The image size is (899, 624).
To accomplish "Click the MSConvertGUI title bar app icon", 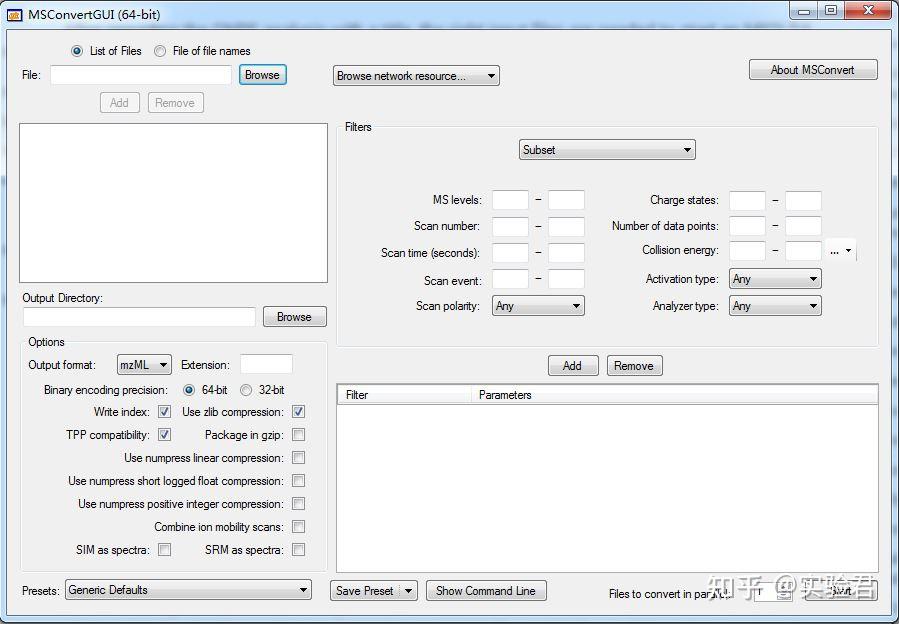I will tap(14, 14).
